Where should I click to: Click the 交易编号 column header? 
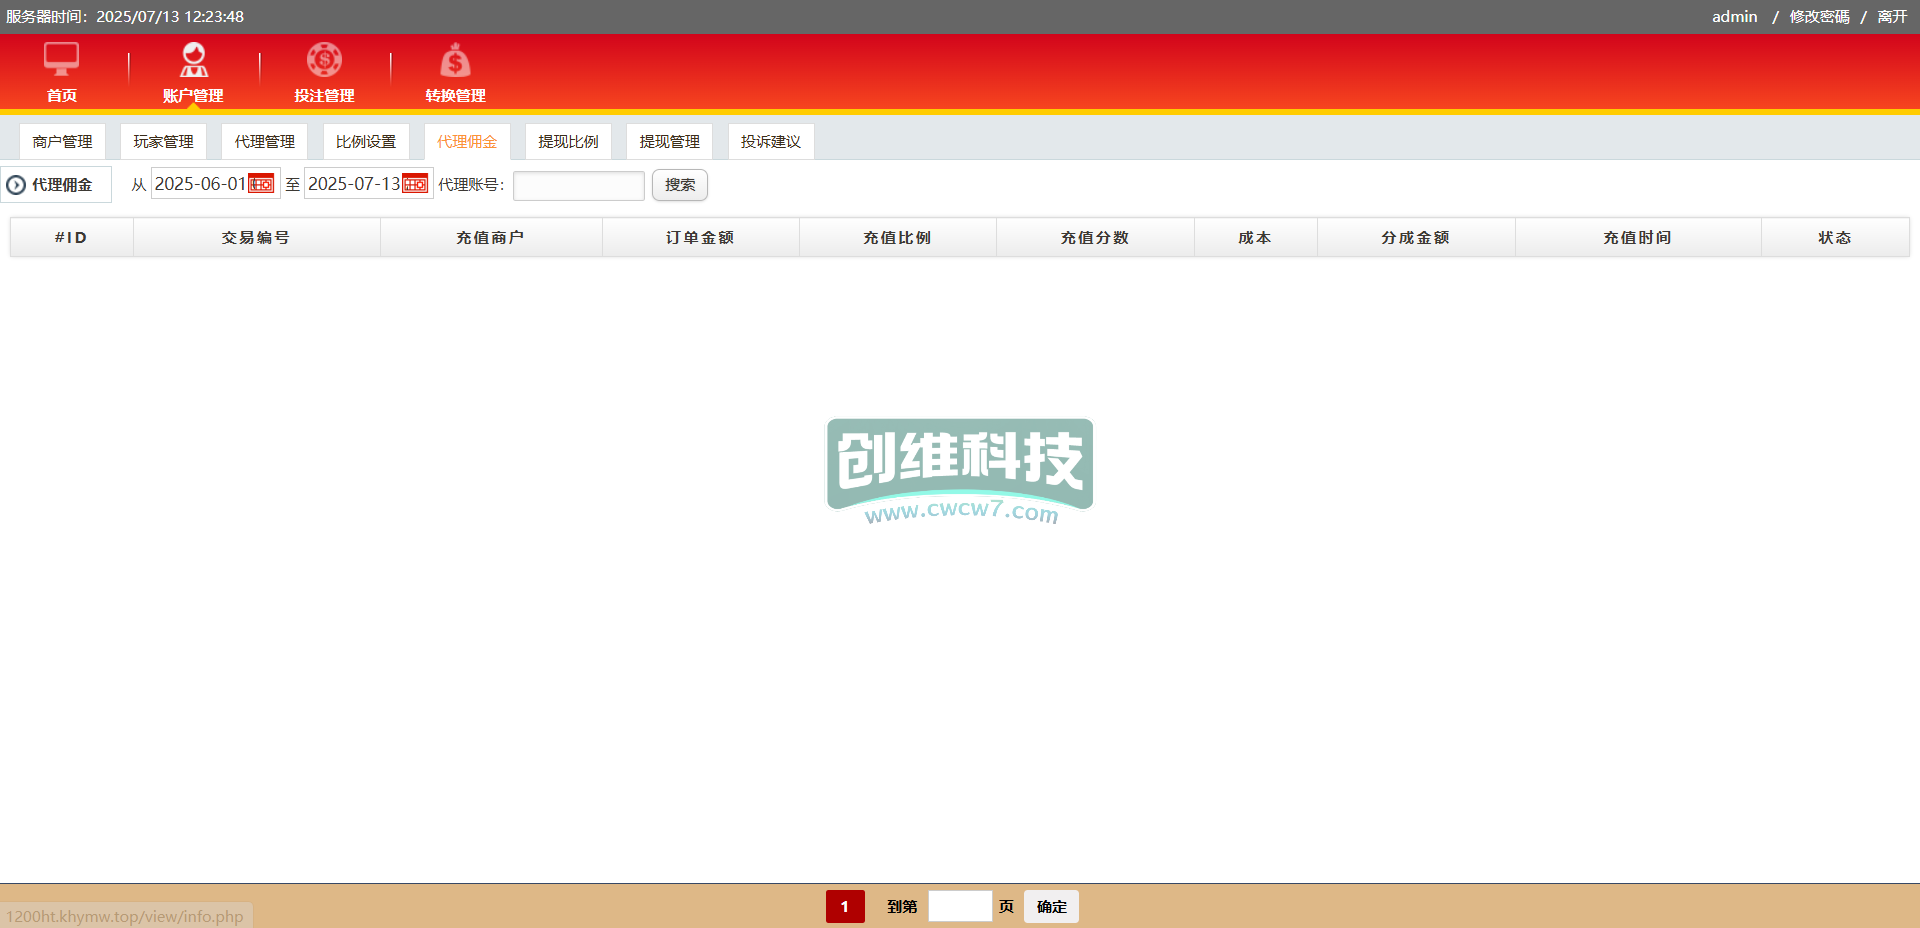pyautogui.click(x=256, y=237)
